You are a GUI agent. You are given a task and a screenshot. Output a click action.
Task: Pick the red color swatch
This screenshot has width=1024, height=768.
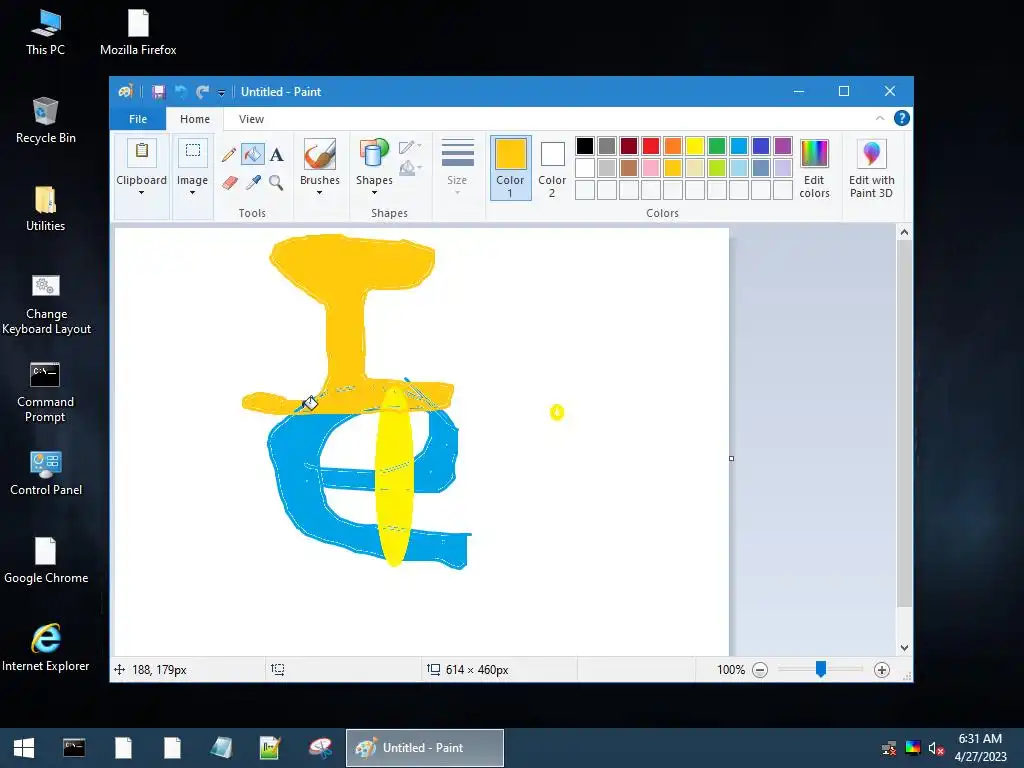tap(651, 146)
